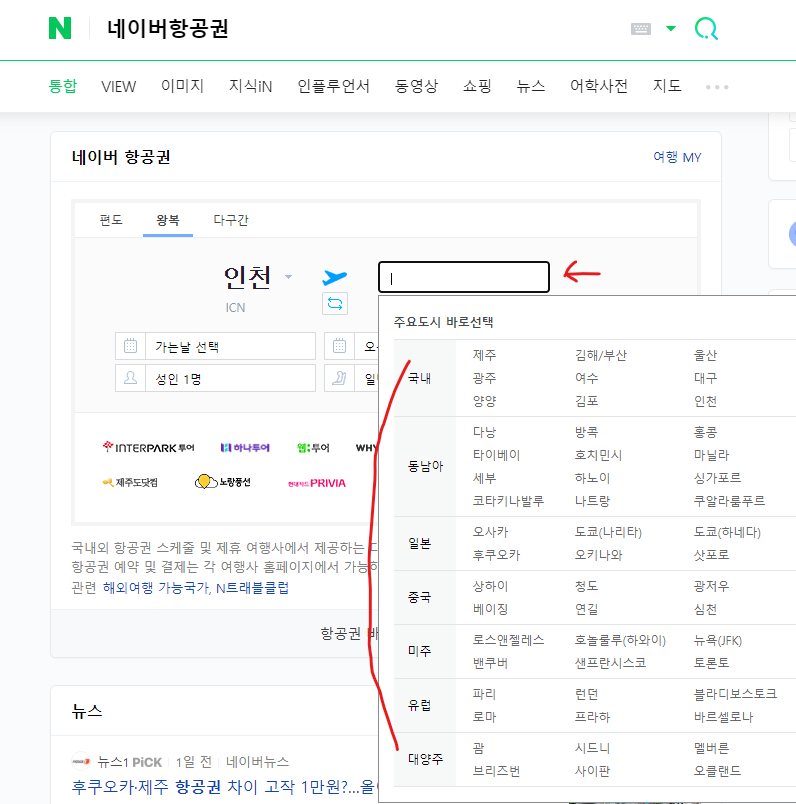
Task: Select the 편도 one-way tab
Action: [x=111, y=220]
